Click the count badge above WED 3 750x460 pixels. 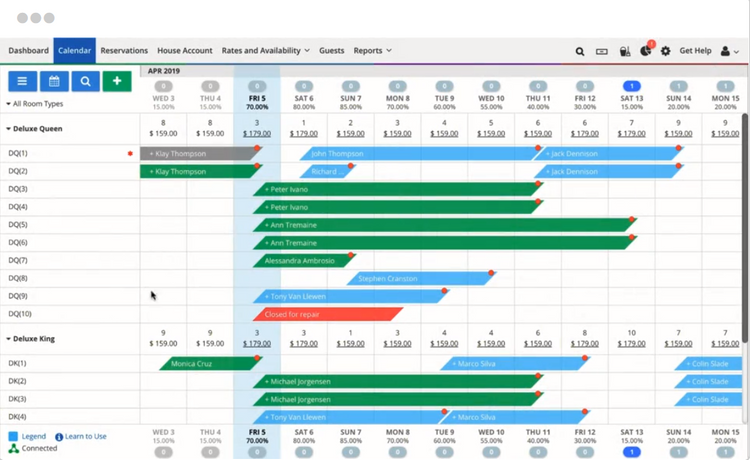(163, 86)
